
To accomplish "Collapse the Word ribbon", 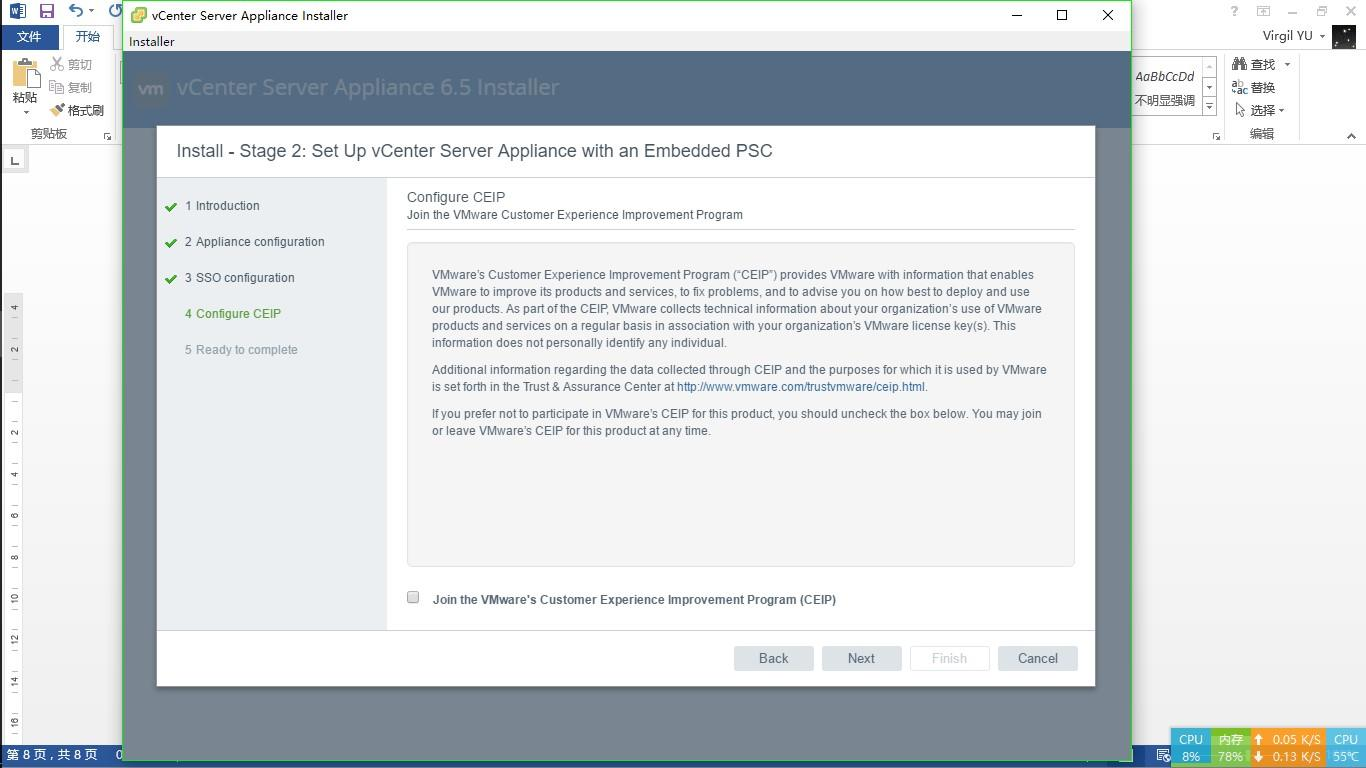I will [x=1351, y=136].
